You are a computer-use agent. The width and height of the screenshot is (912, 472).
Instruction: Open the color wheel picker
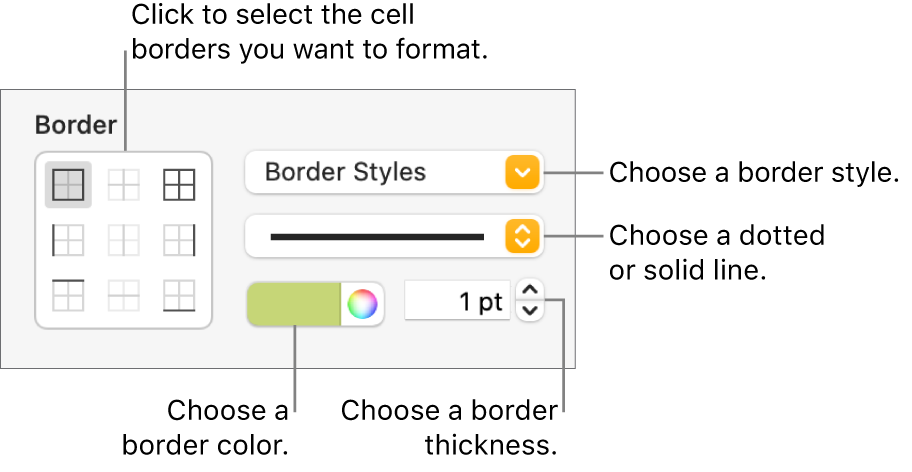point(362,304)
